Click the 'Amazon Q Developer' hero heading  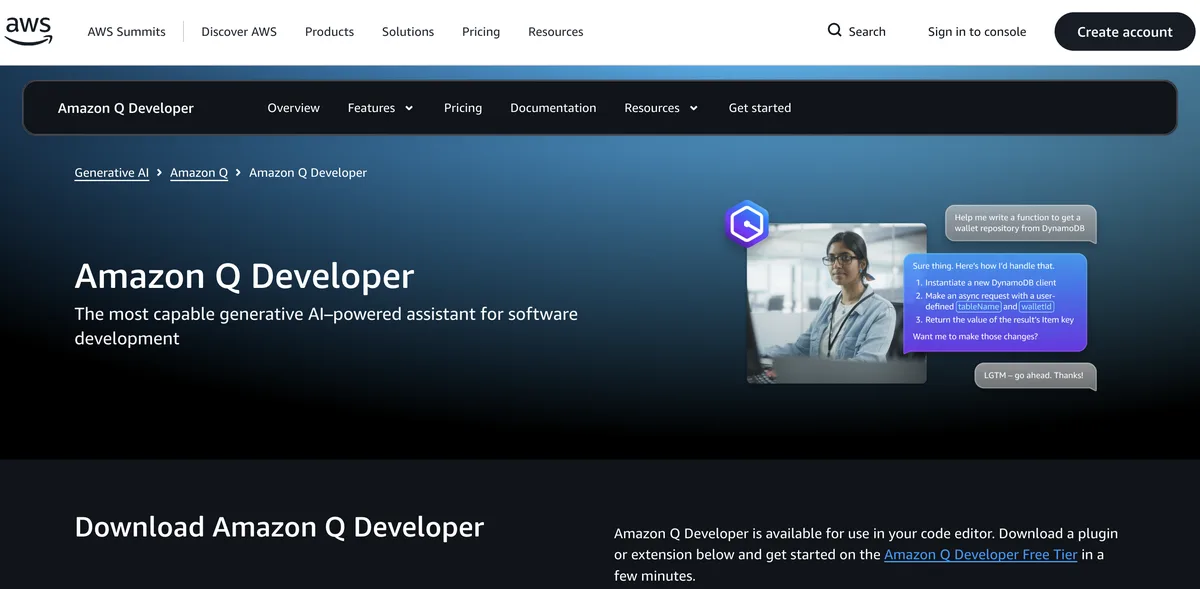(x=244, y=276)
